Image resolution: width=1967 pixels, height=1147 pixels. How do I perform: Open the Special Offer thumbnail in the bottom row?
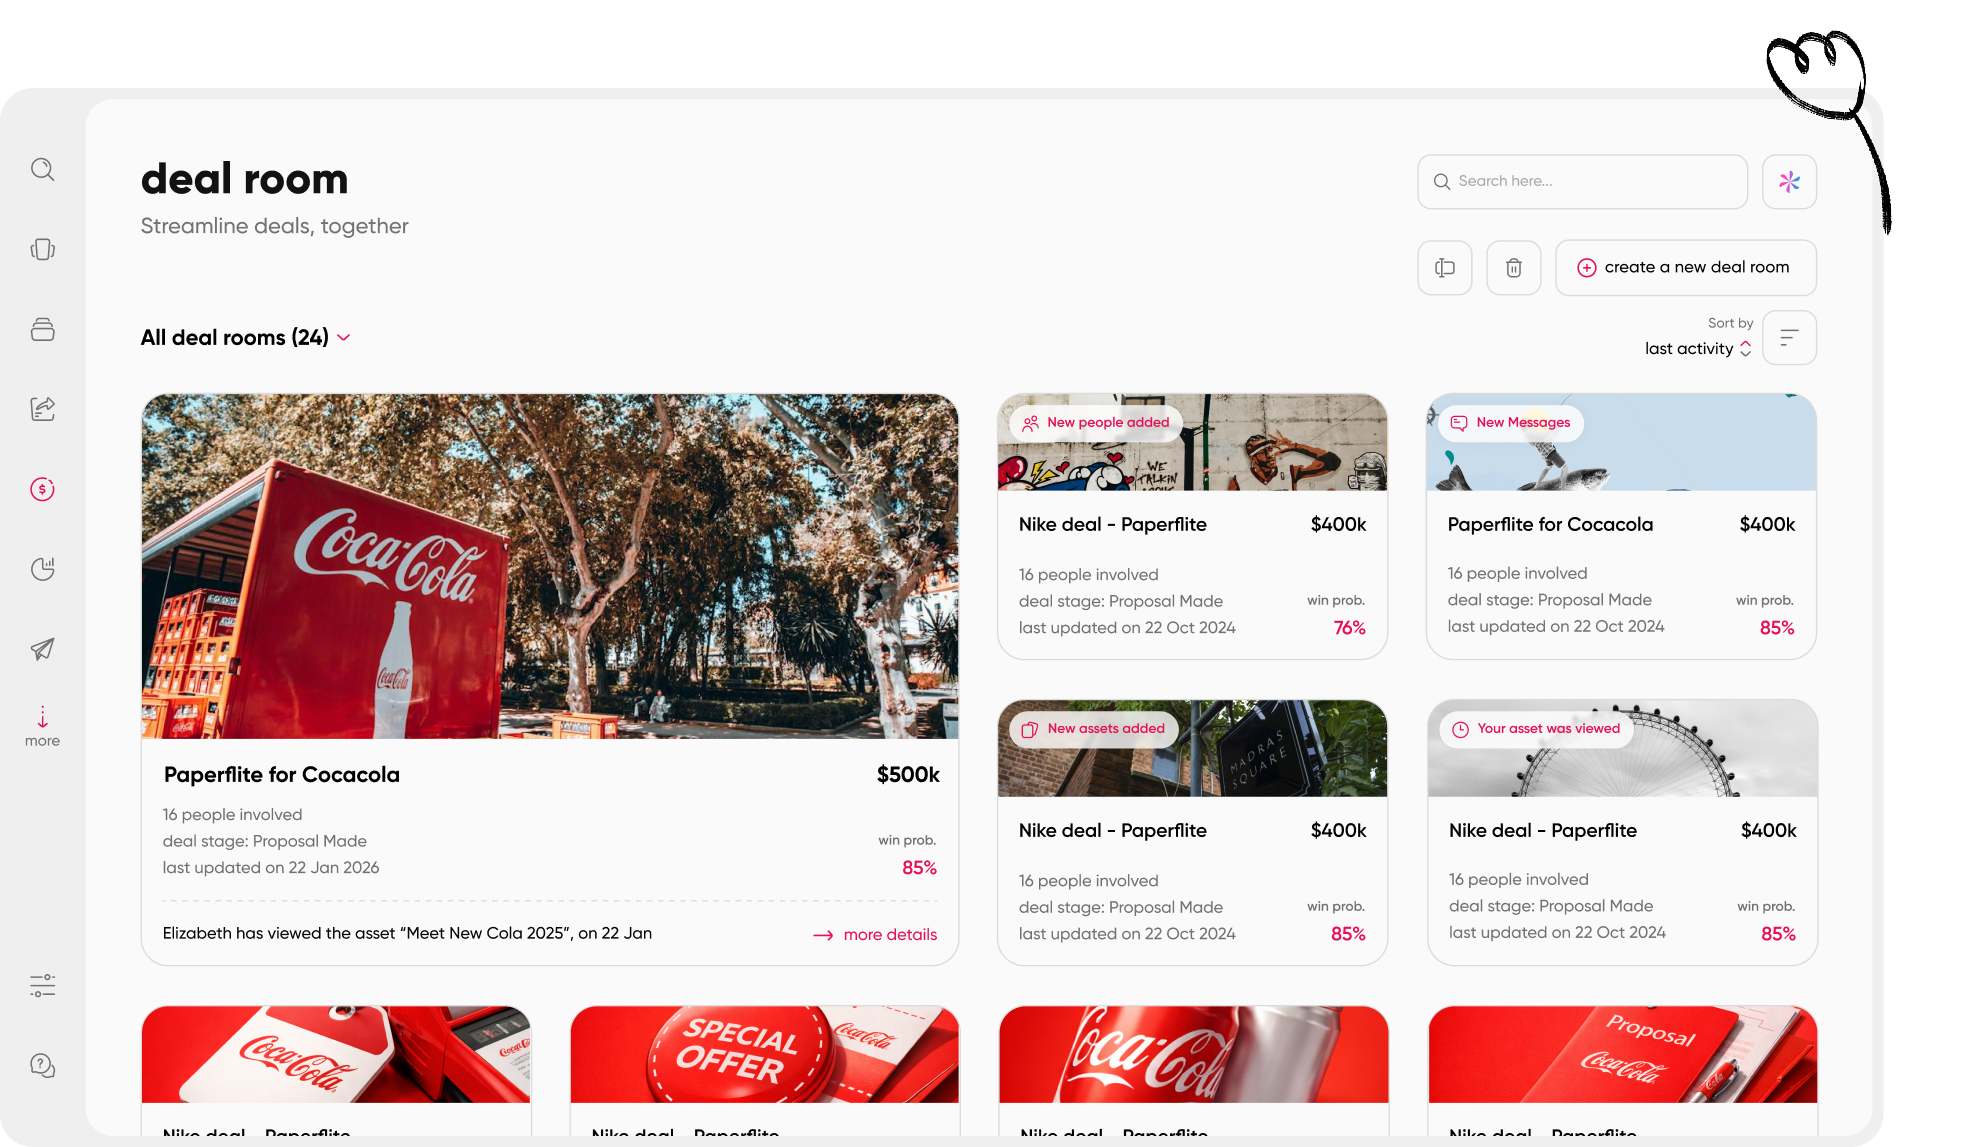coord(765,1054)
